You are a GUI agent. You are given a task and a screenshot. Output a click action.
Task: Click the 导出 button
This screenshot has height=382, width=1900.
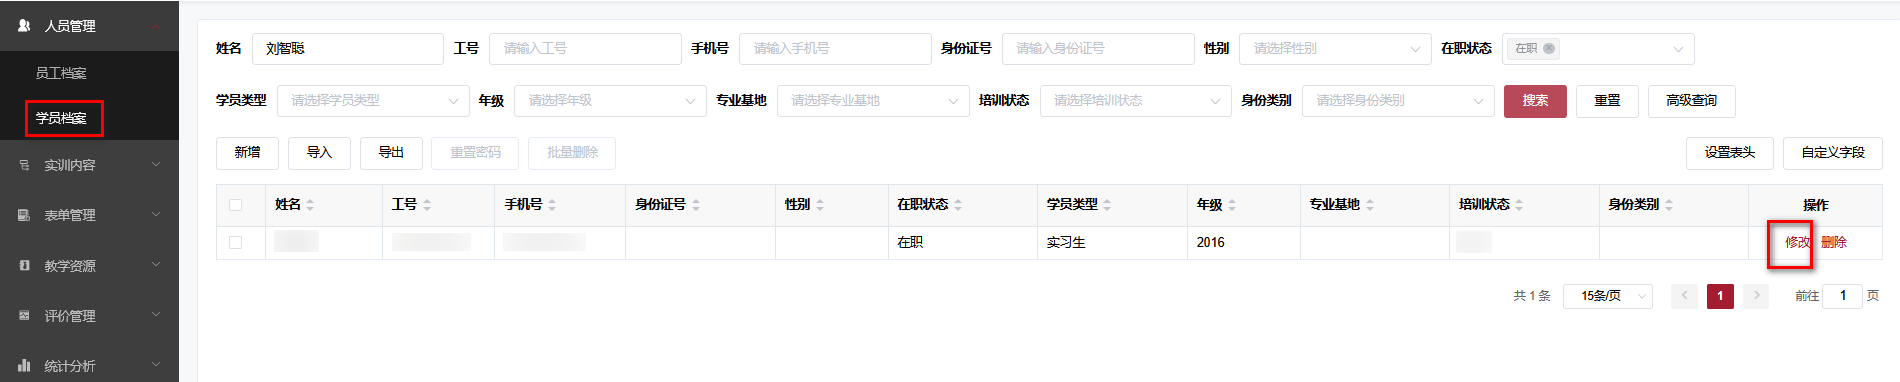[391, 152]
